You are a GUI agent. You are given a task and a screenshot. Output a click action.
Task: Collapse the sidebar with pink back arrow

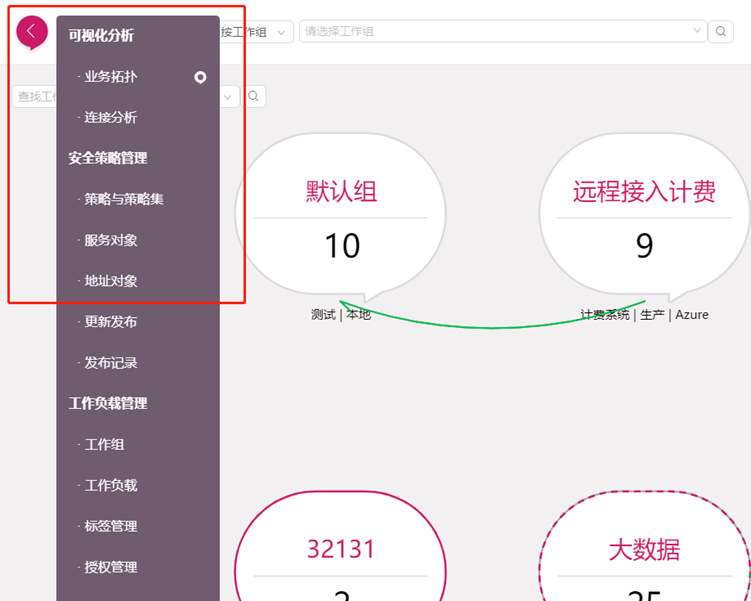point(31,32)
